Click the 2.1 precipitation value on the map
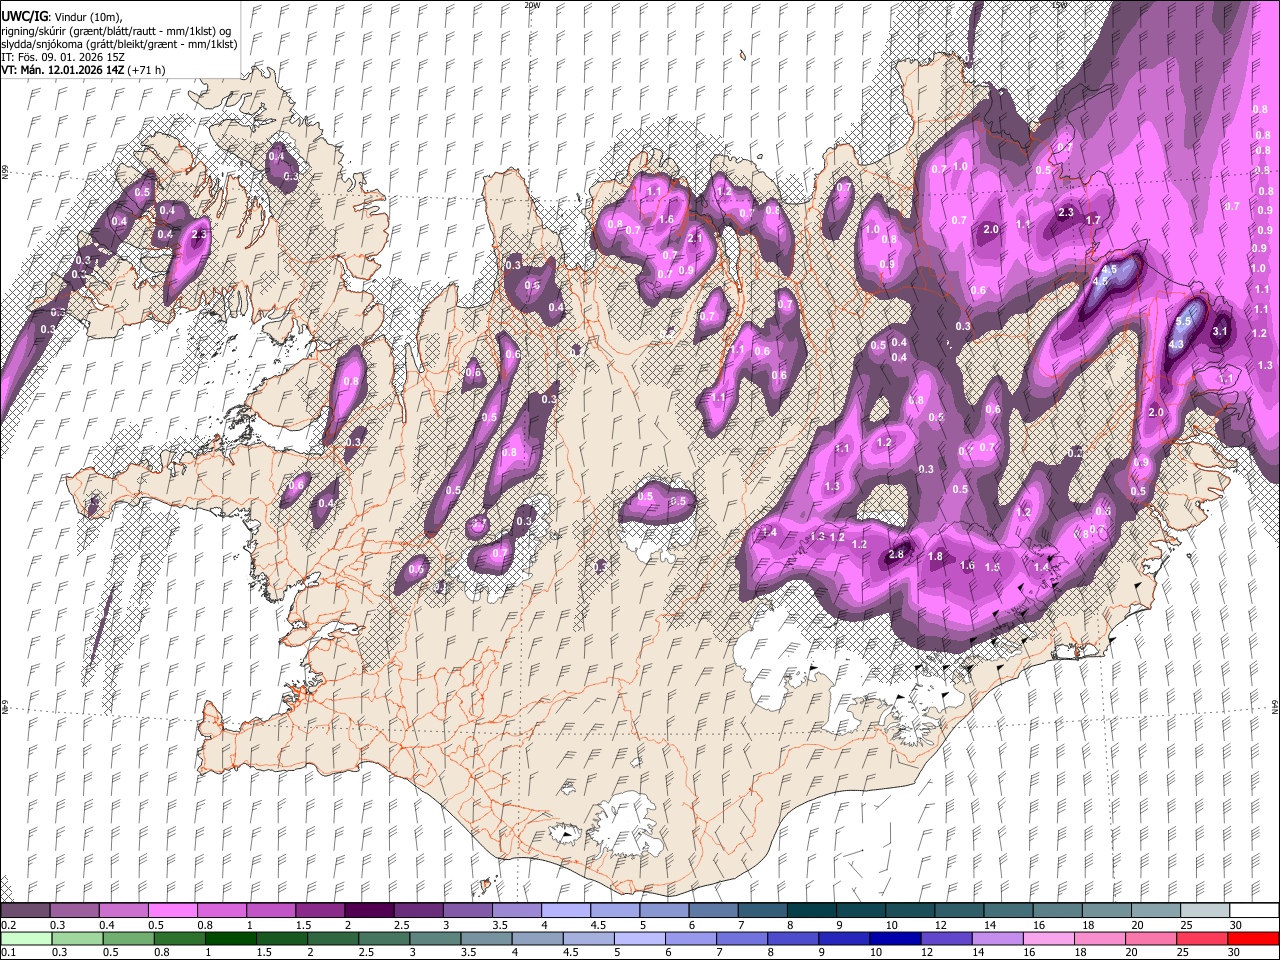The height and width of the screenshot is (960, 1280). tap(695, 238)
